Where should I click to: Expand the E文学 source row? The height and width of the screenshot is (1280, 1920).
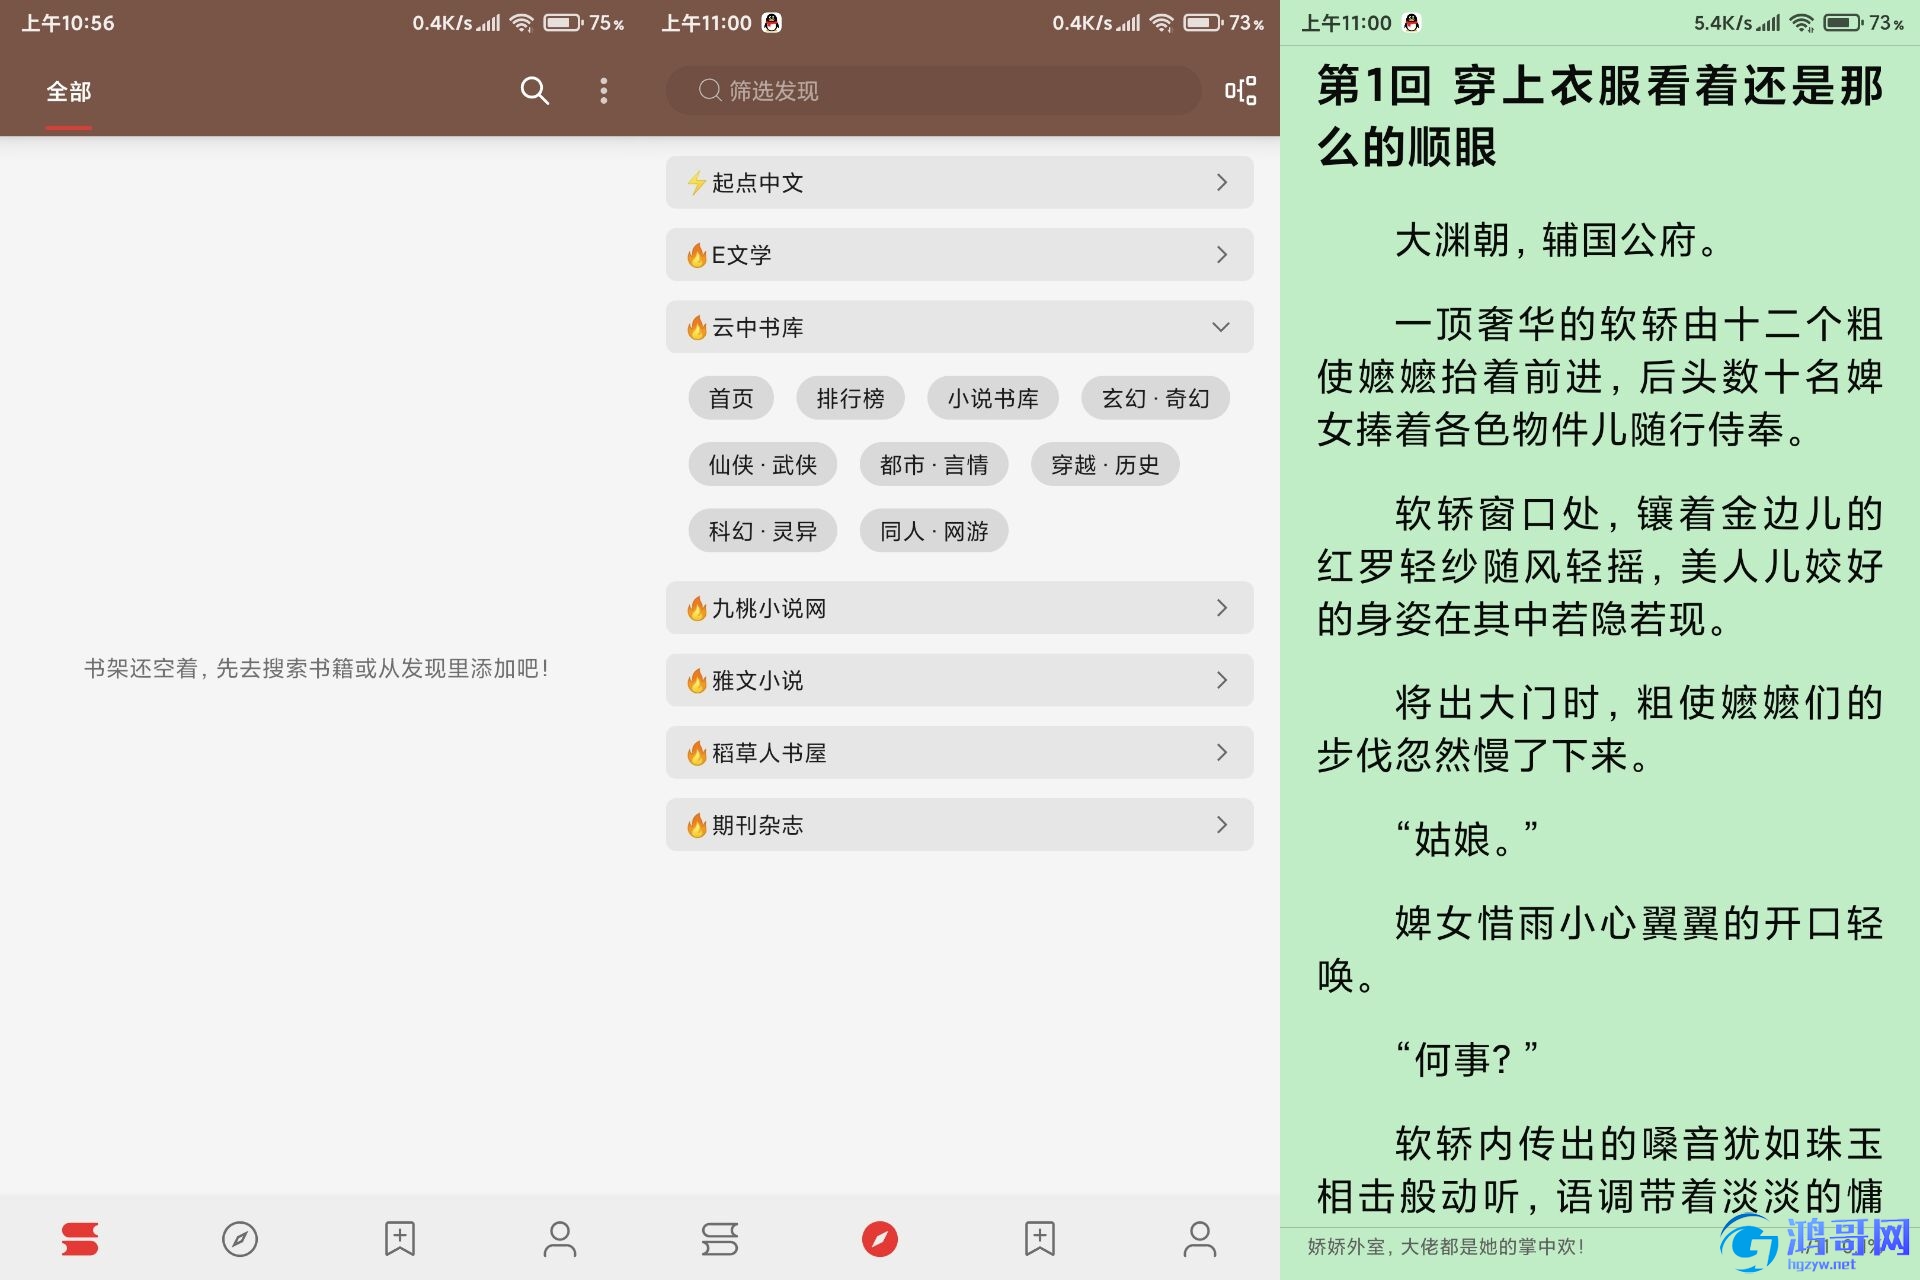959,255
